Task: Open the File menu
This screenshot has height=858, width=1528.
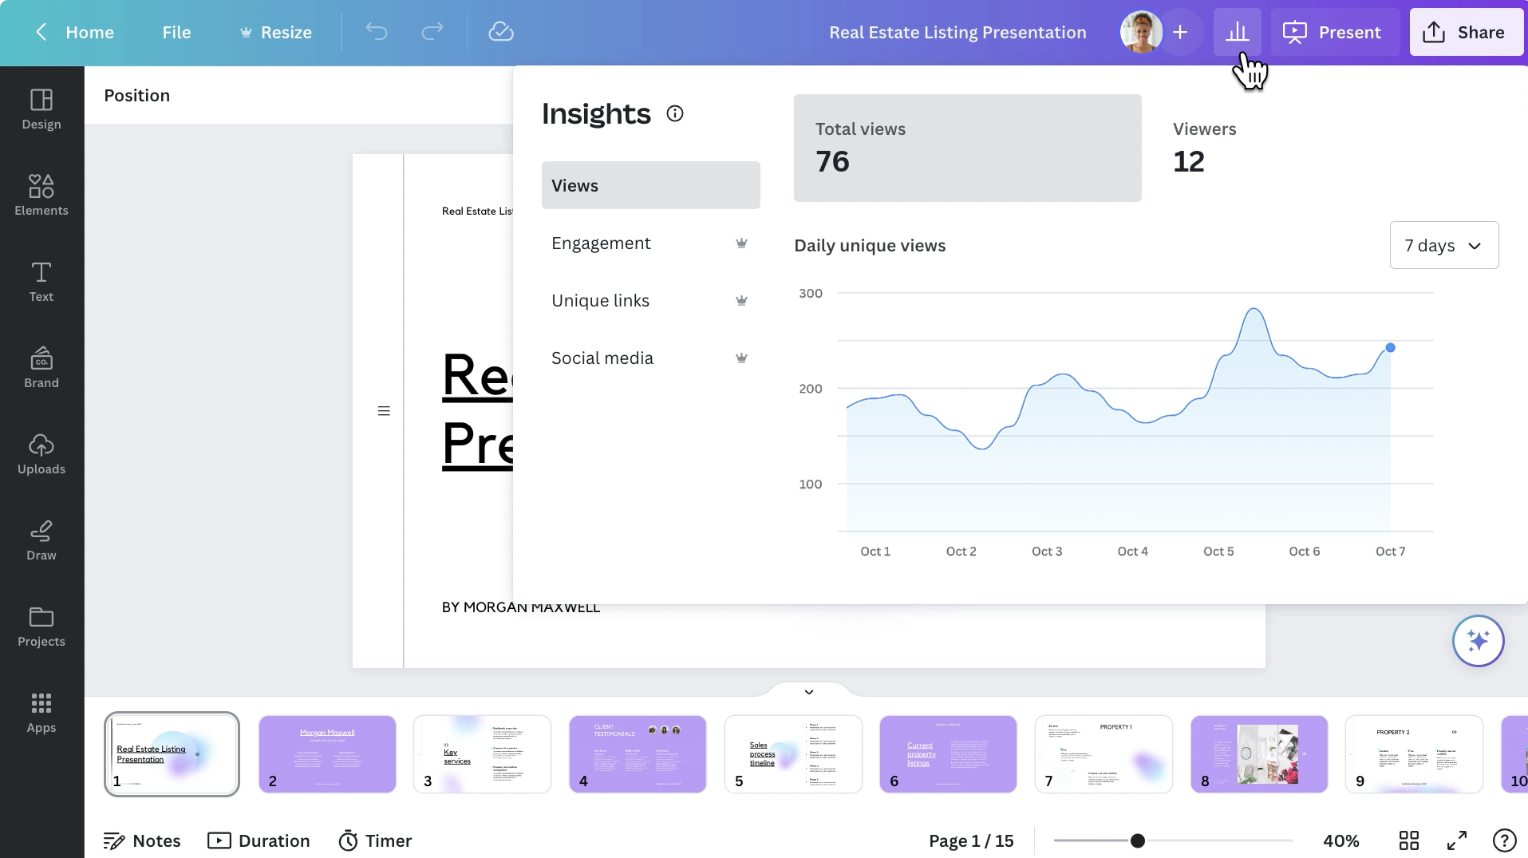Action: click(176, 32)
